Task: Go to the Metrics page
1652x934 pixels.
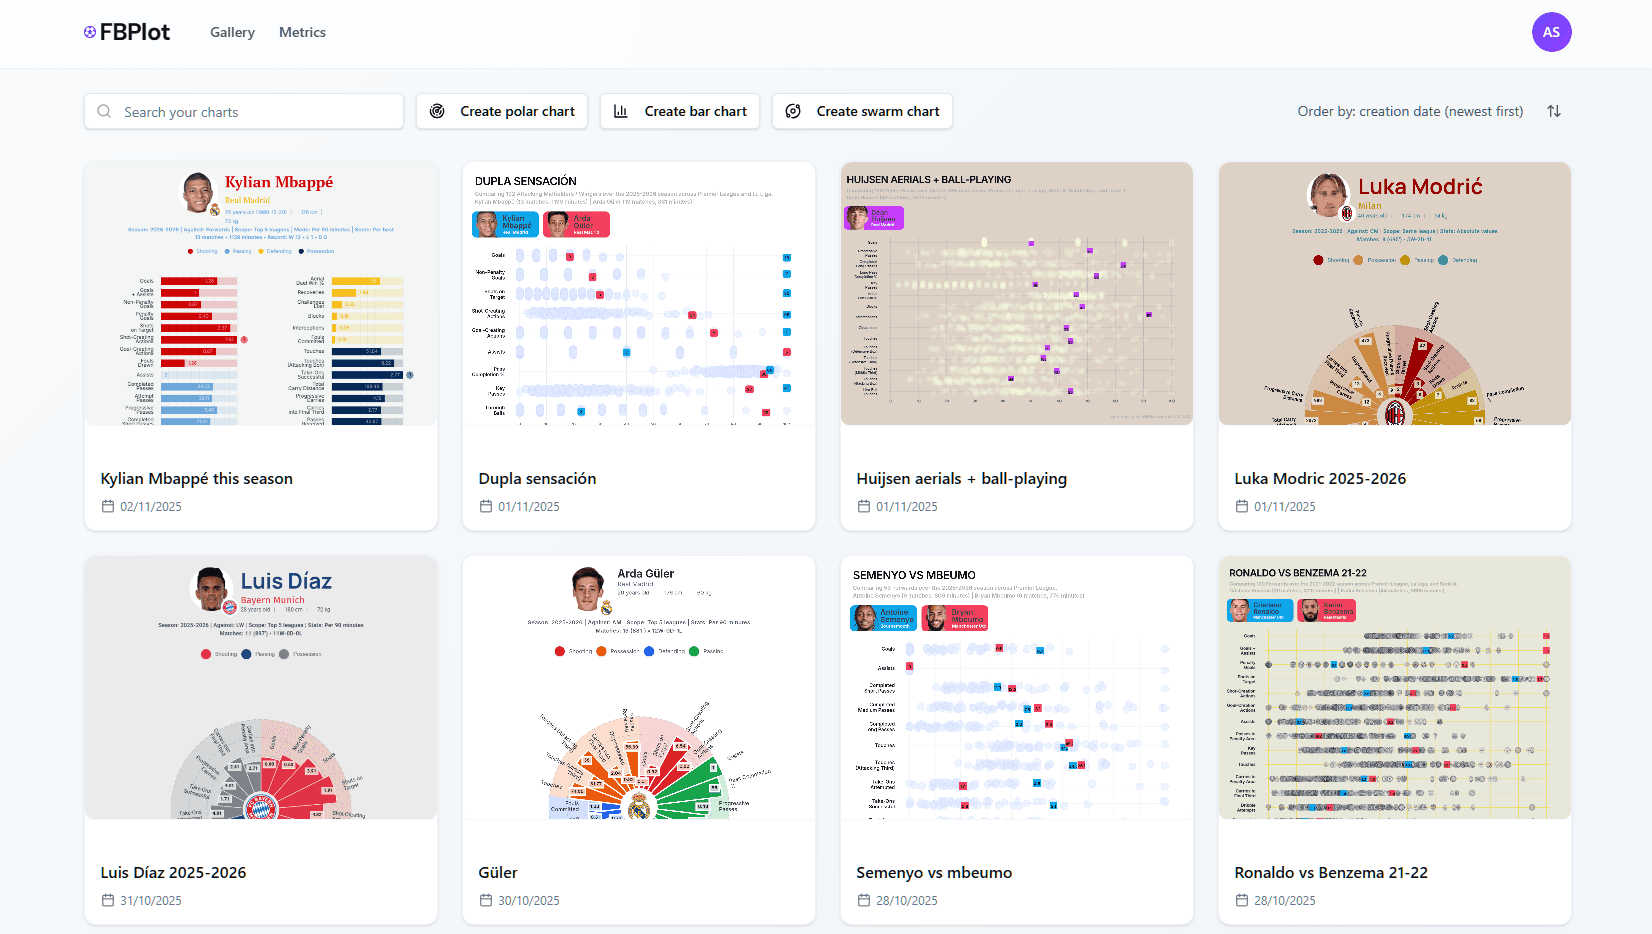Action: [302, 32]
